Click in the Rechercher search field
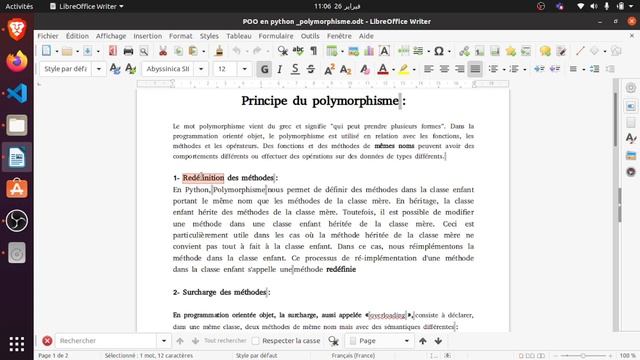 [x=106, y=341]
